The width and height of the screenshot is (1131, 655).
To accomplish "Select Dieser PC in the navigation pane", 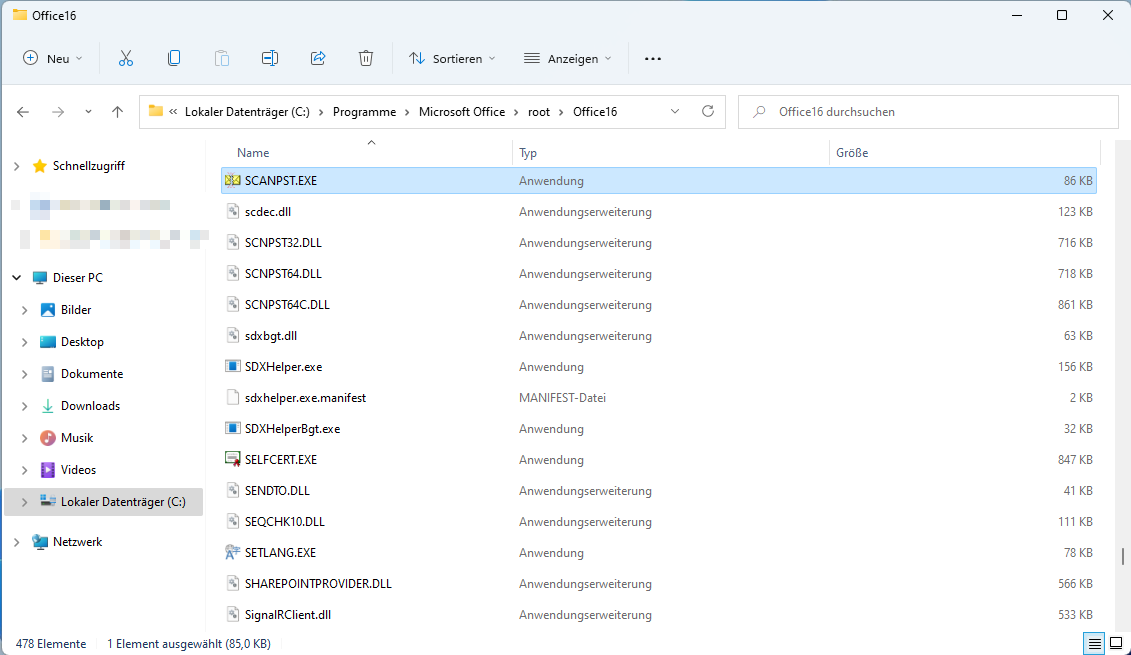I will click(x=78, y=278).
